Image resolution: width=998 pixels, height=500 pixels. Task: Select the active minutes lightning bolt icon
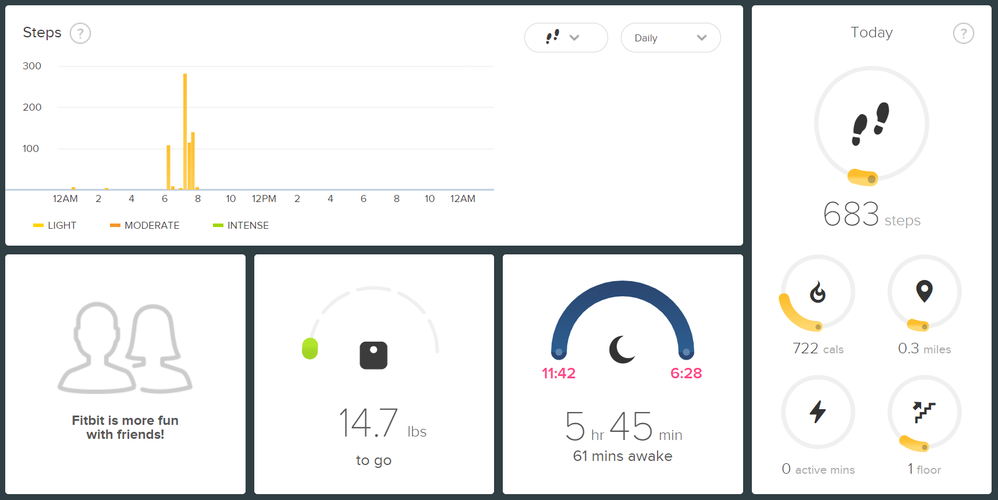click(x=818, y=412)
